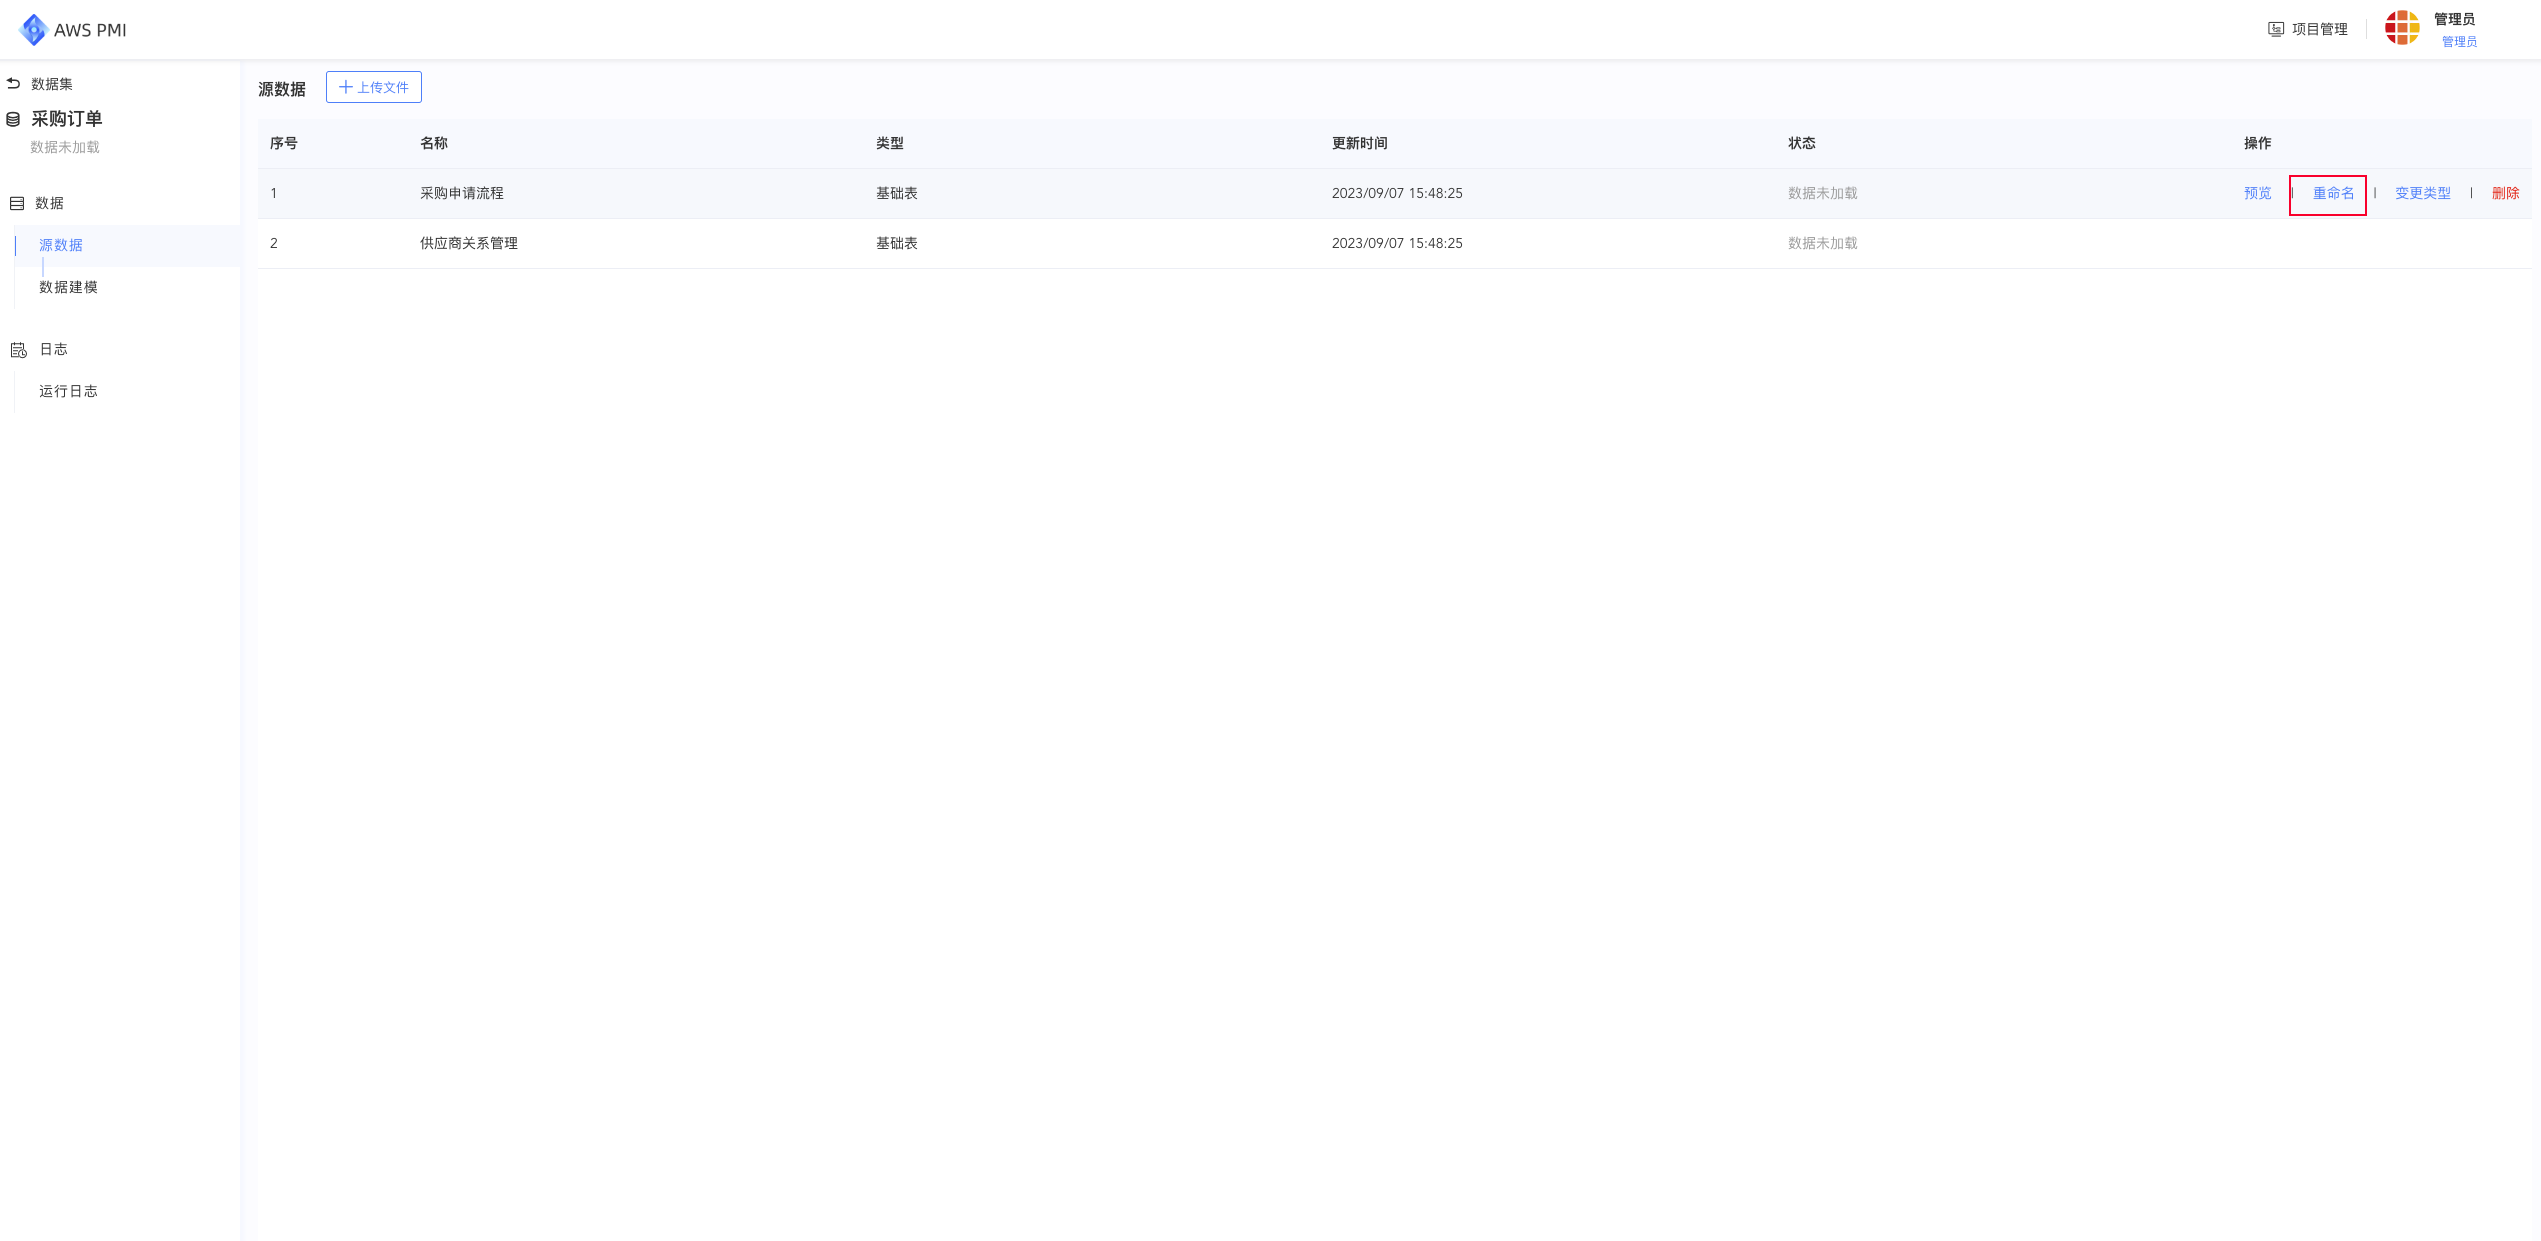Click the database icon beside 采购订单

click(13, 119)
